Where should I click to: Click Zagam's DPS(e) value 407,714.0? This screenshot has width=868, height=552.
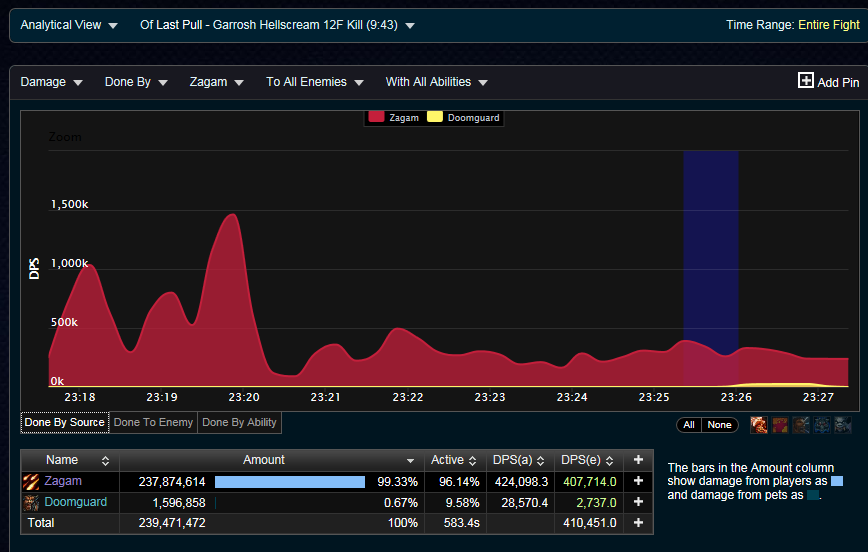point(590,482)
